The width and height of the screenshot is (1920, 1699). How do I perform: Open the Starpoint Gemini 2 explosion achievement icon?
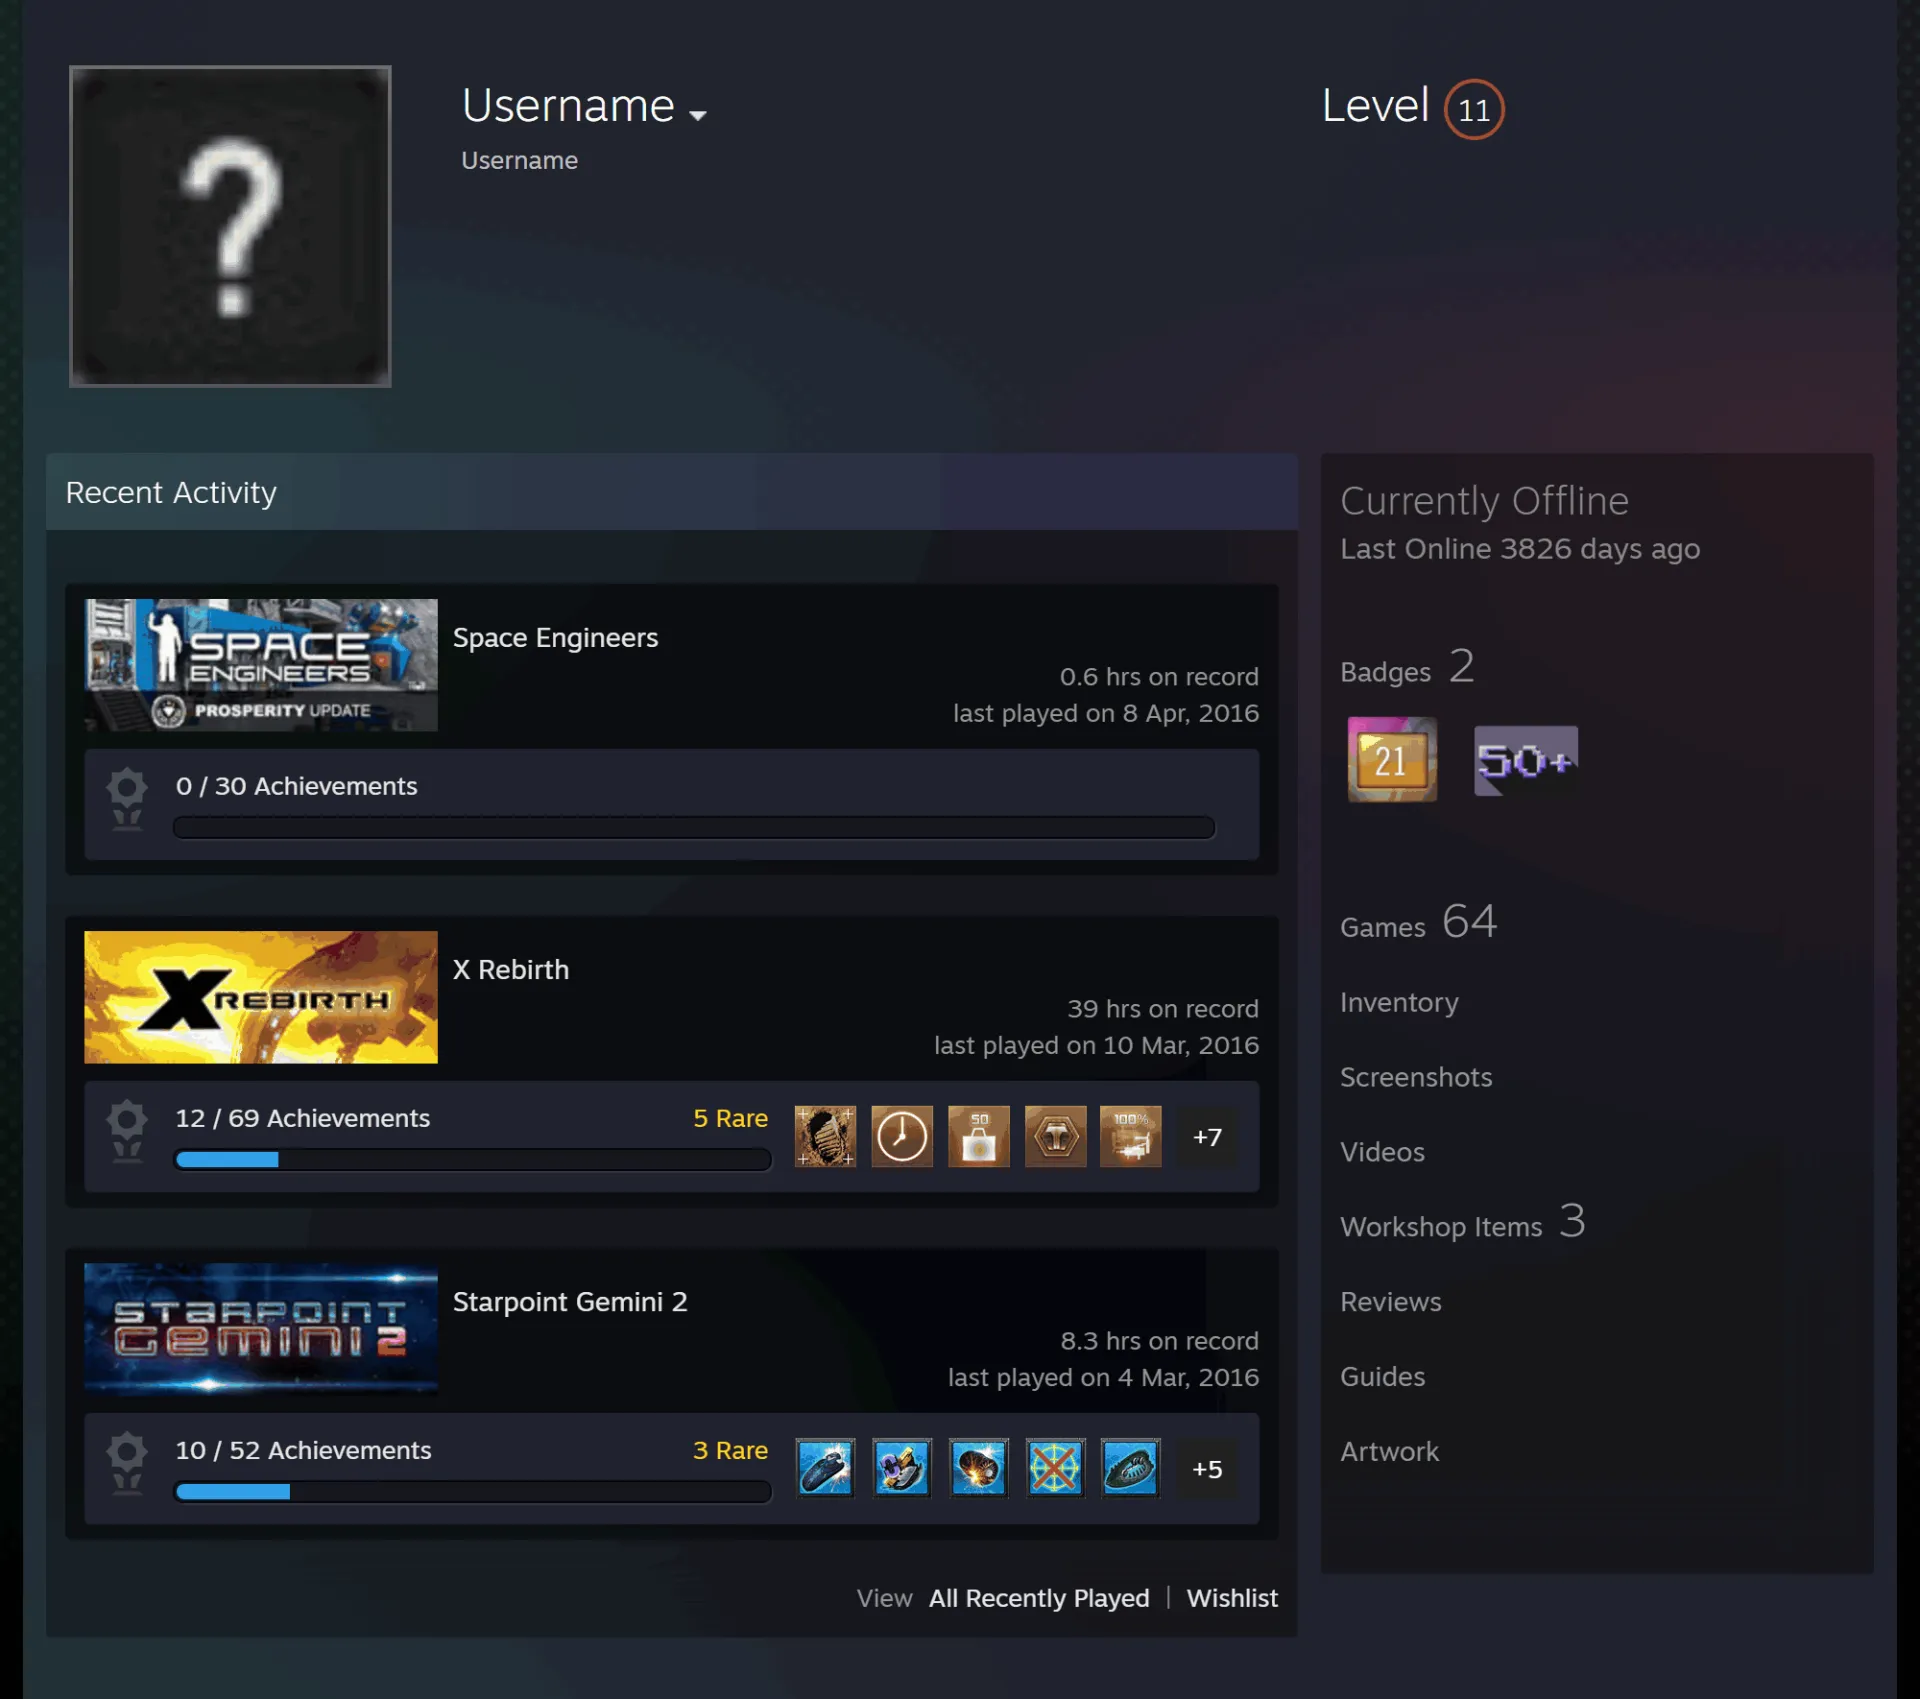point(979,1468)
